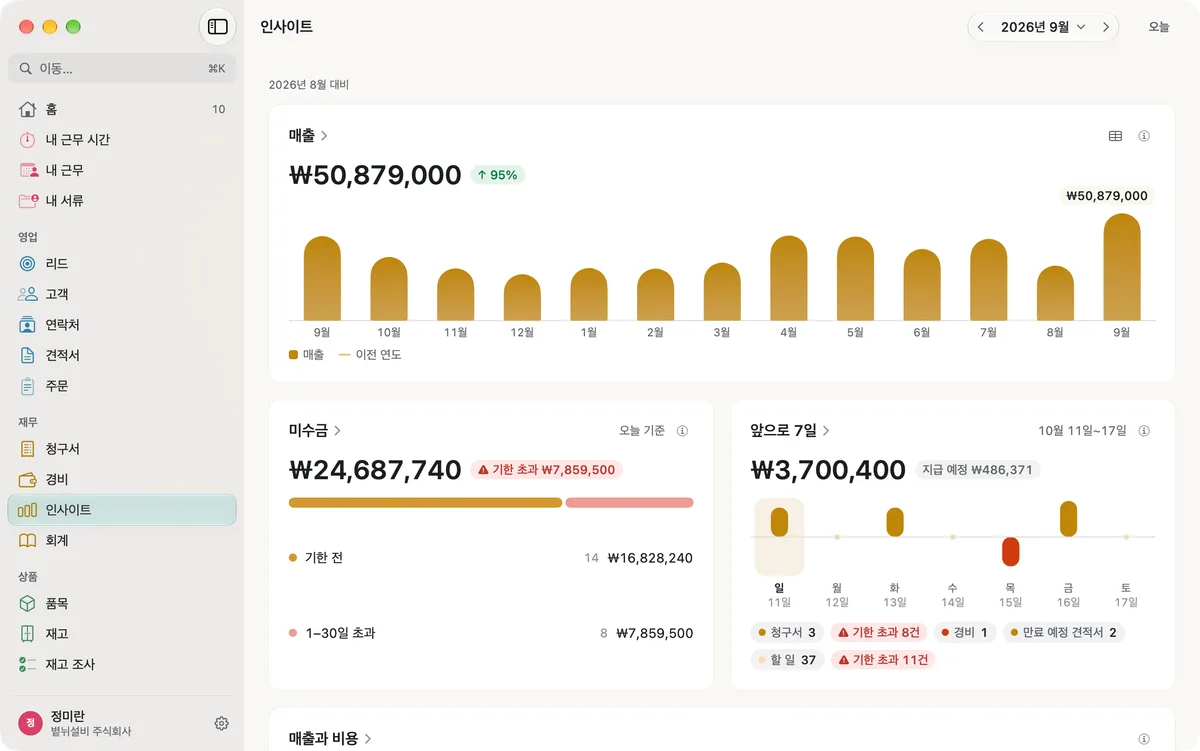Open the 매출 section heading link

[x=309, y=135]
